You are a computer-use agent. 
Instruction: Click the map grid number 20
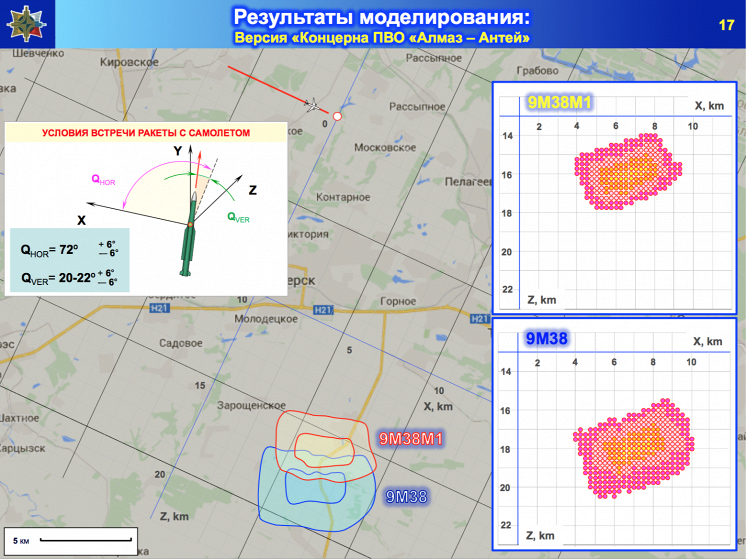tap(160, 474)
